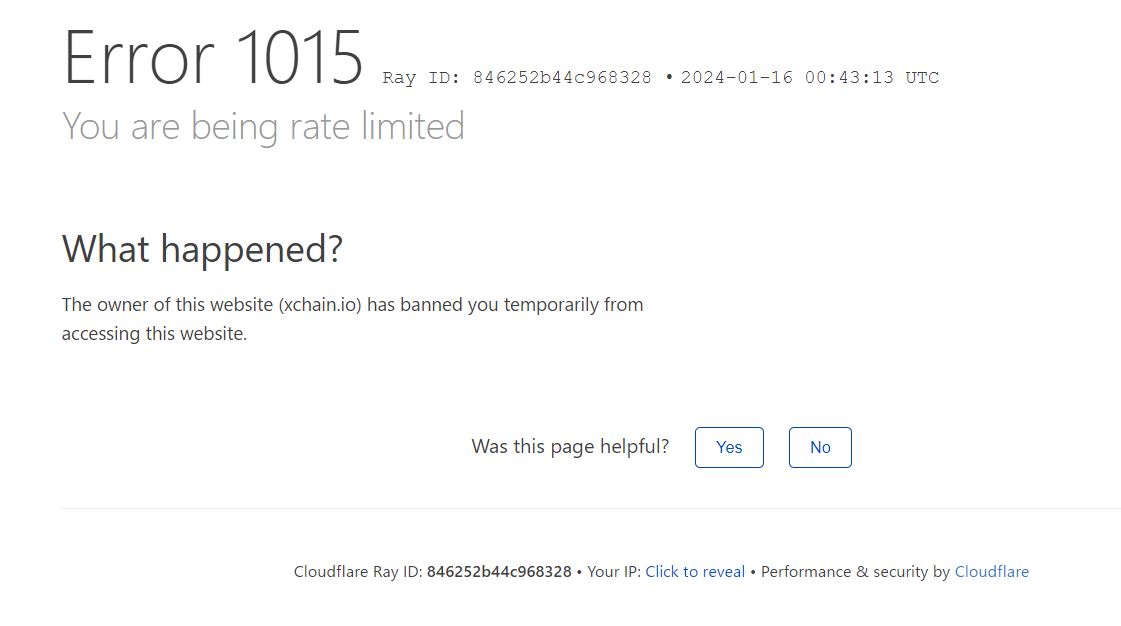Image resolution: width=1121 pixels, height=626 pixels.
Task: Click the Was this page helpful? question text
Action: (x=570, y=447)
